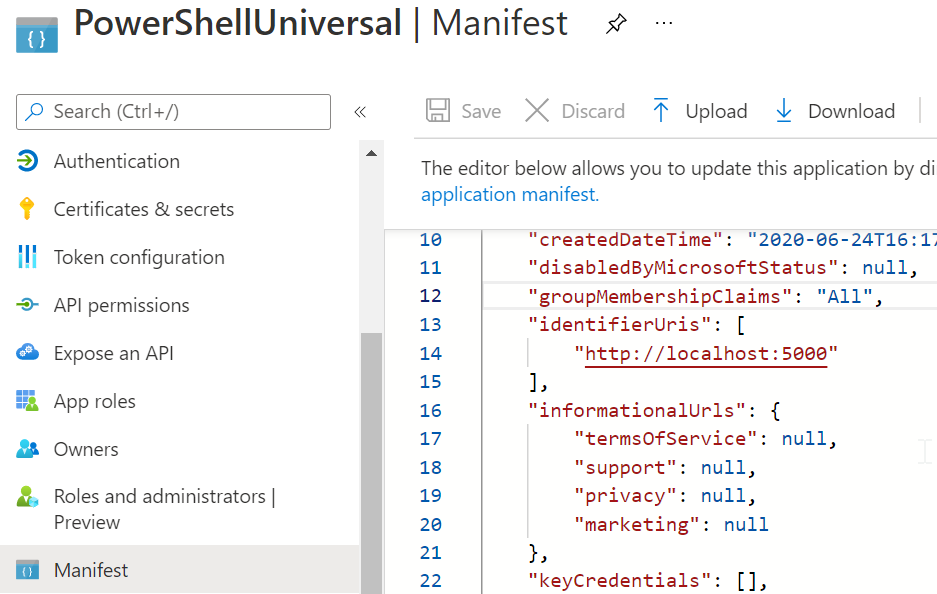
Task: Click the Discard X icon
Action: pyautogui.click(x=537, y=111)
